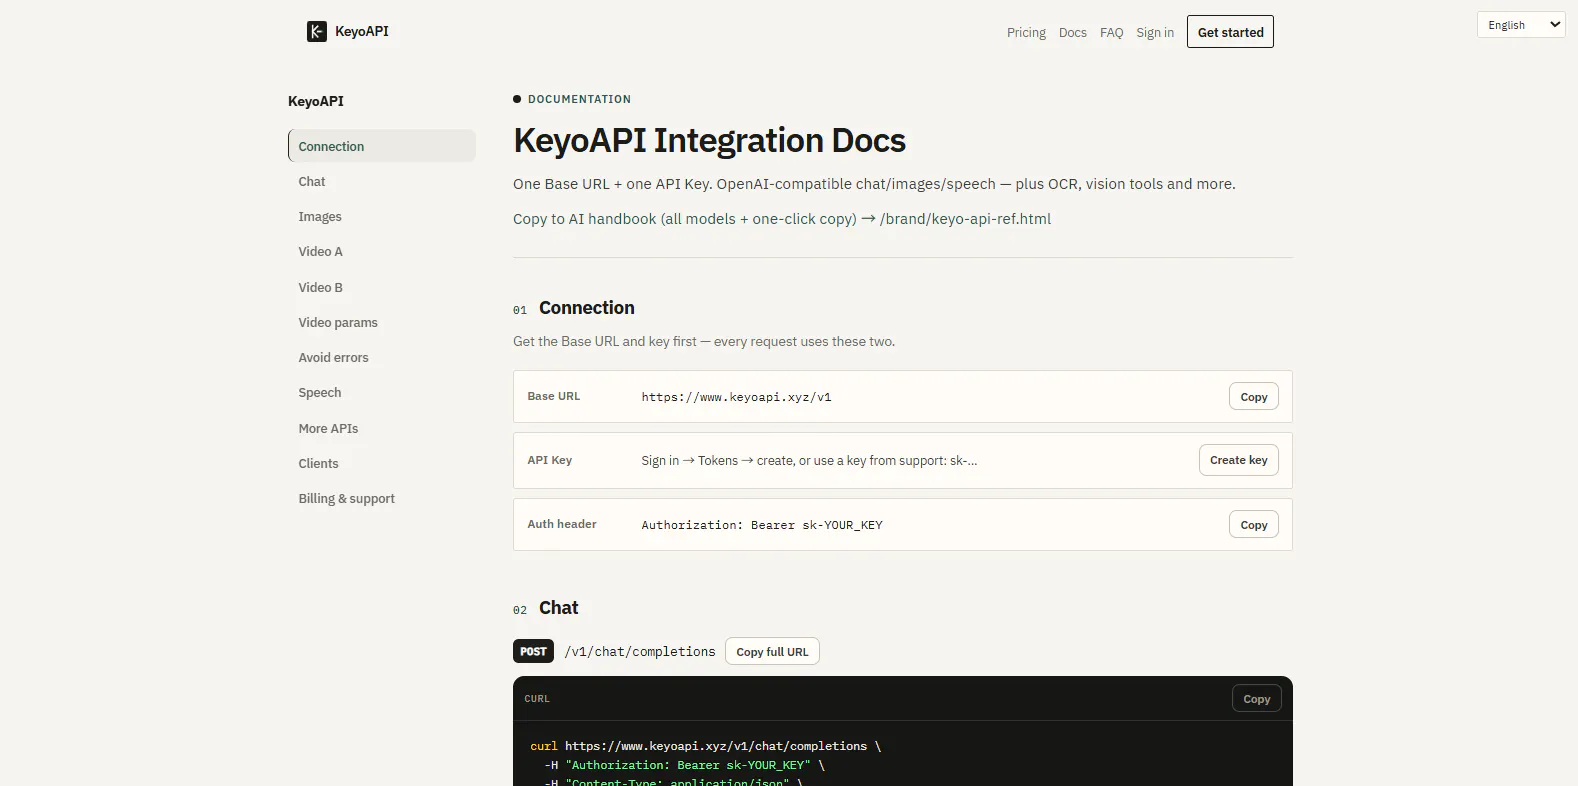Copy the Base URL value
This screenshot has height=786, width=1578.
(x=1254, y=397)
